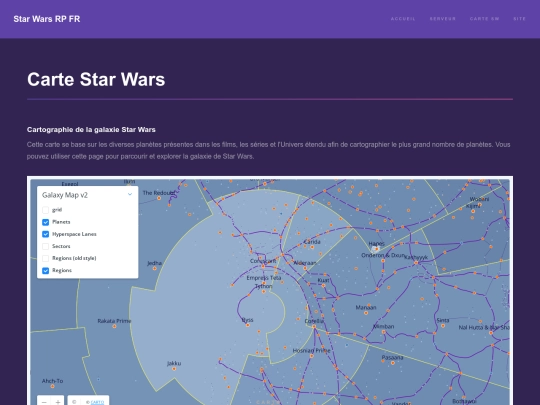The image size is (540, 405).
Task: Click the 'Nal Hutta & Nar Sha' map label
Action: tap(484, 328)
